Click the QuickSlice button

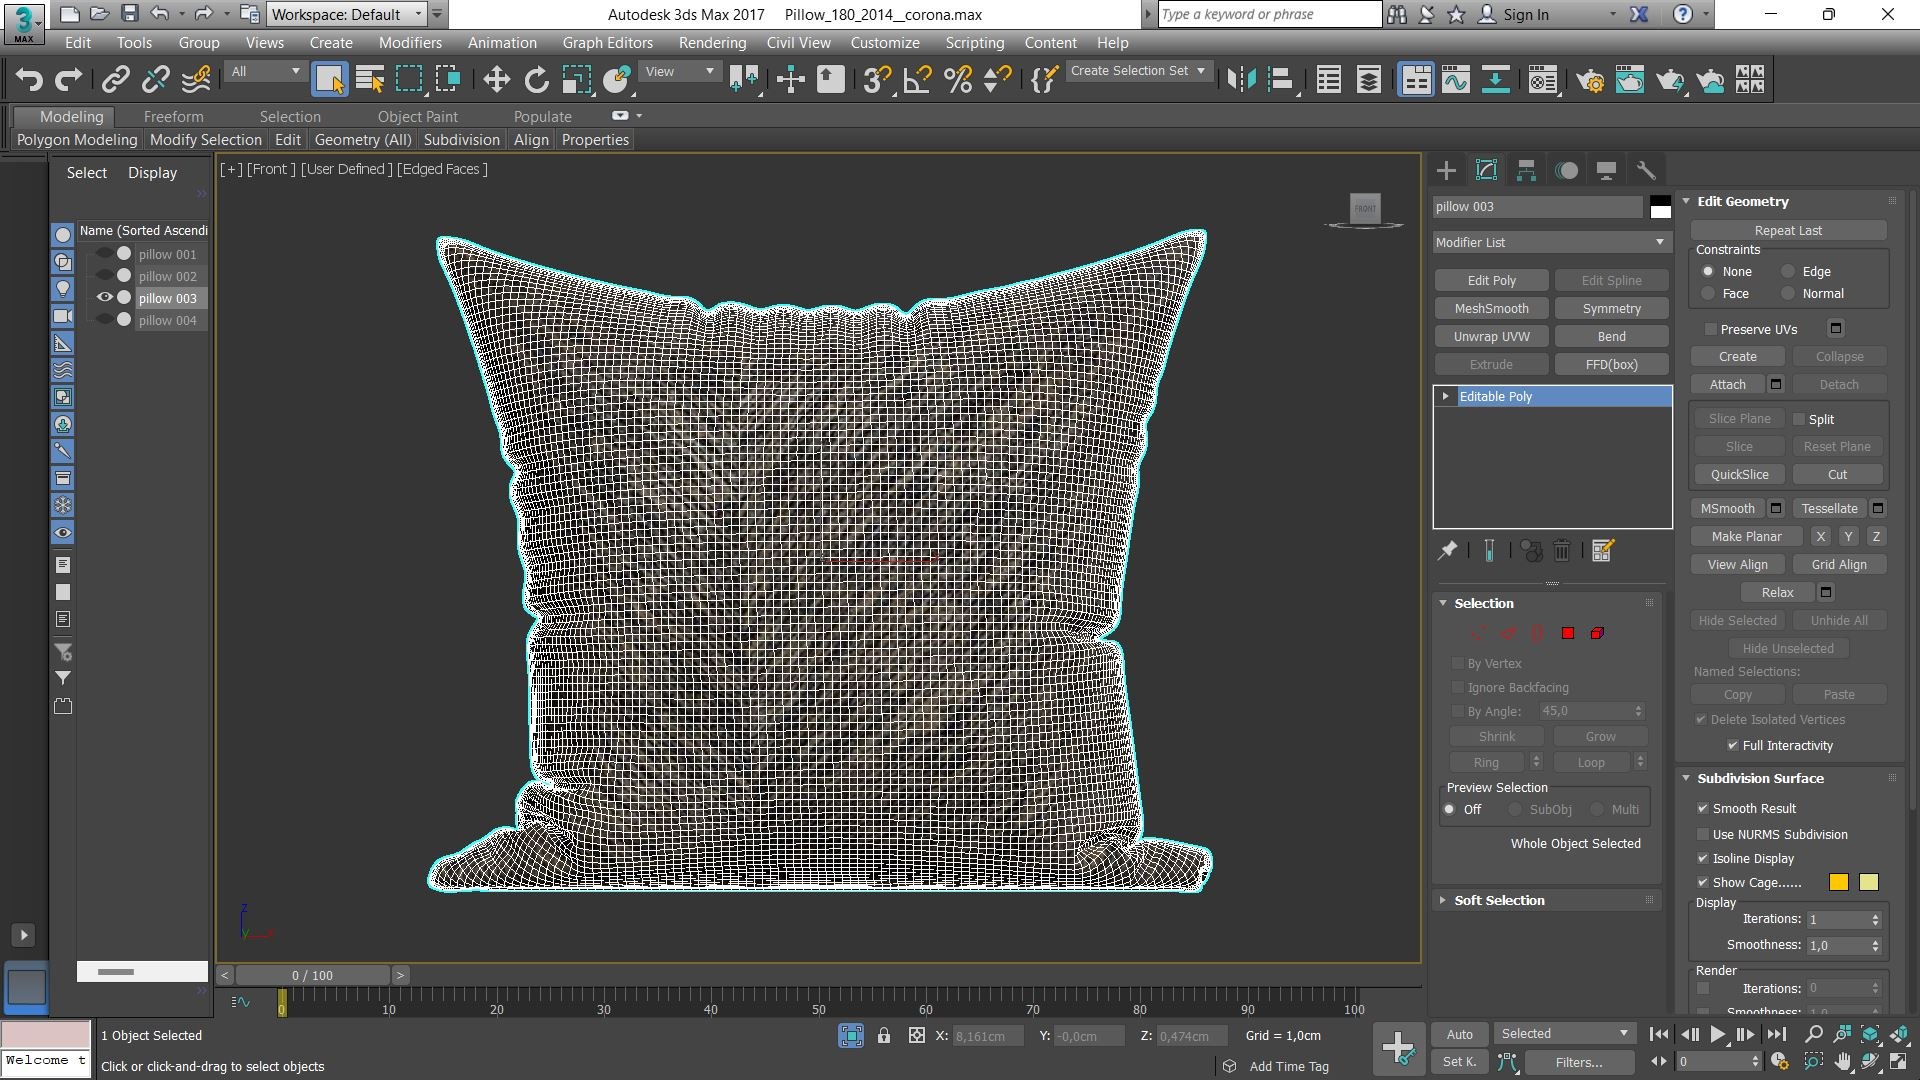[1739, 475]
